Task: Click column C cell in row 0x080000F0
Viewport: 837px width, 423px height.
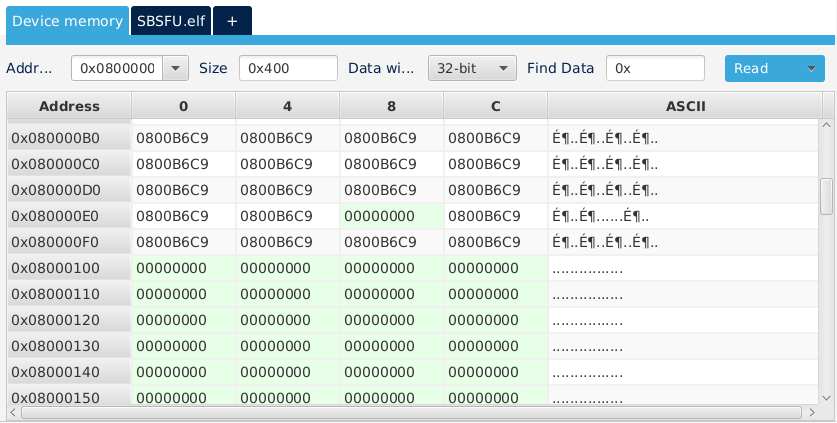Action: 495,242
